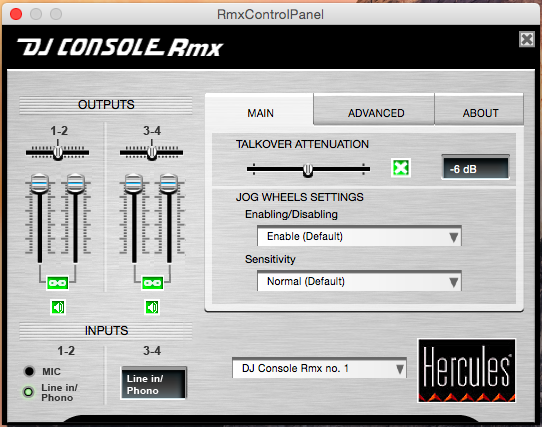Viewport: 542px width, 427px height.
Task: Click the -6 dB attenuation value field
Action: (476, 168)
